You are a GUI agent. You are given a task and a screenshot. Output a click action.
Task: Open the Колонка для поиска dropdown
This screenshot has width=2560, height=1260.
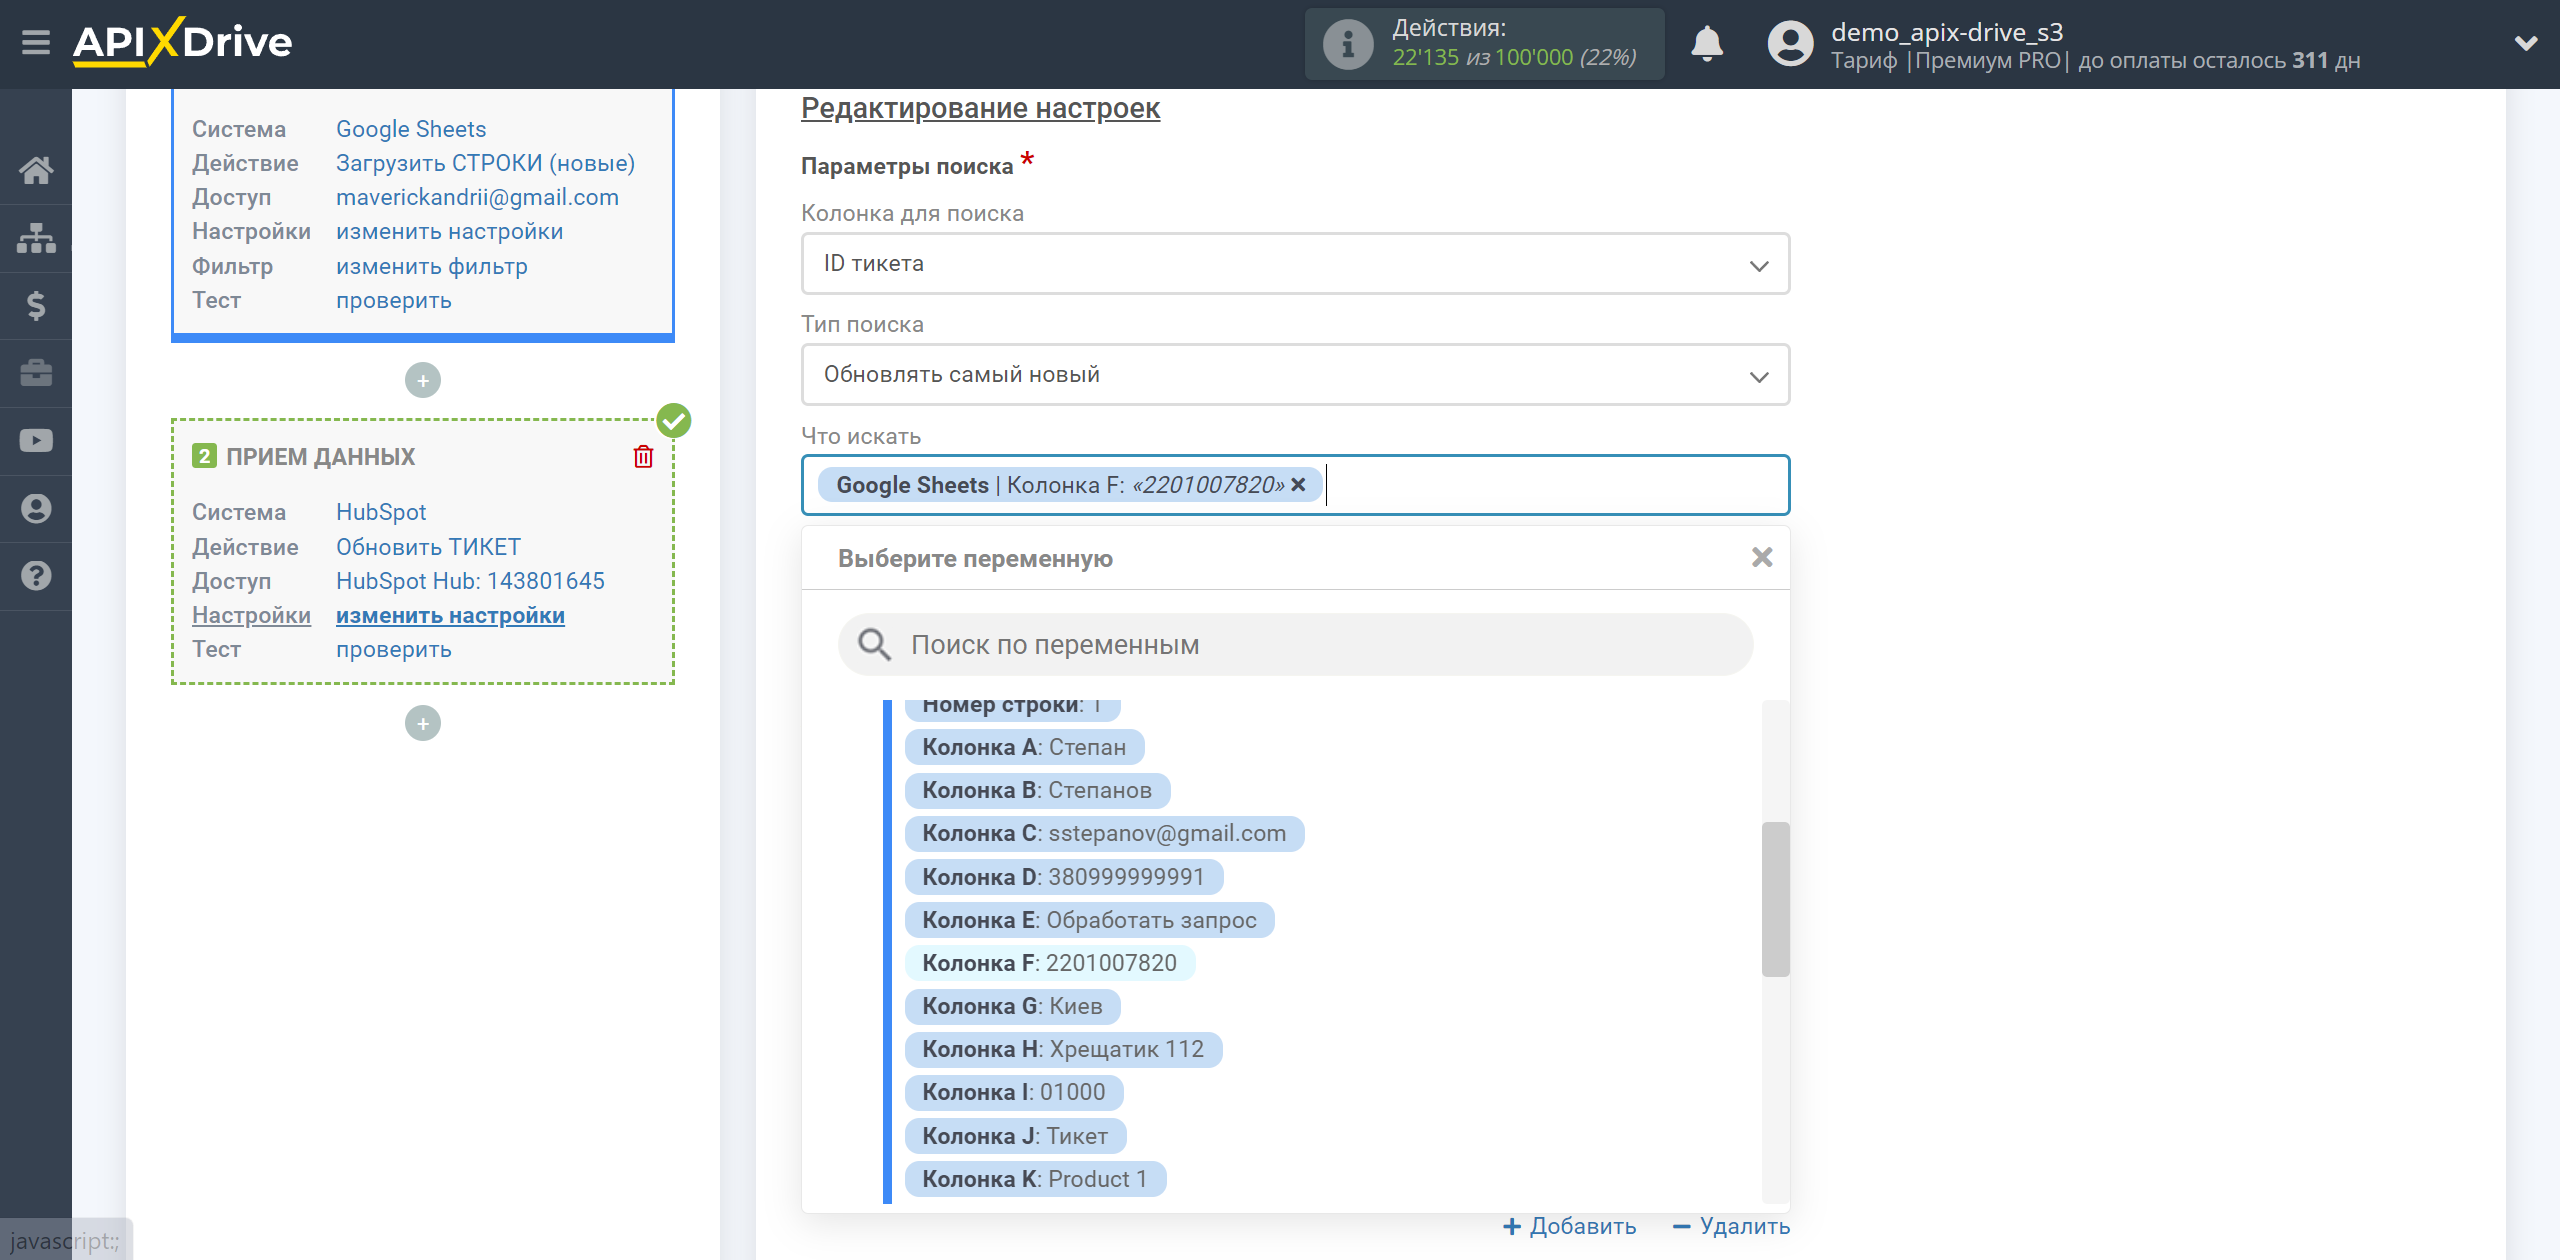pos(1295,264)
